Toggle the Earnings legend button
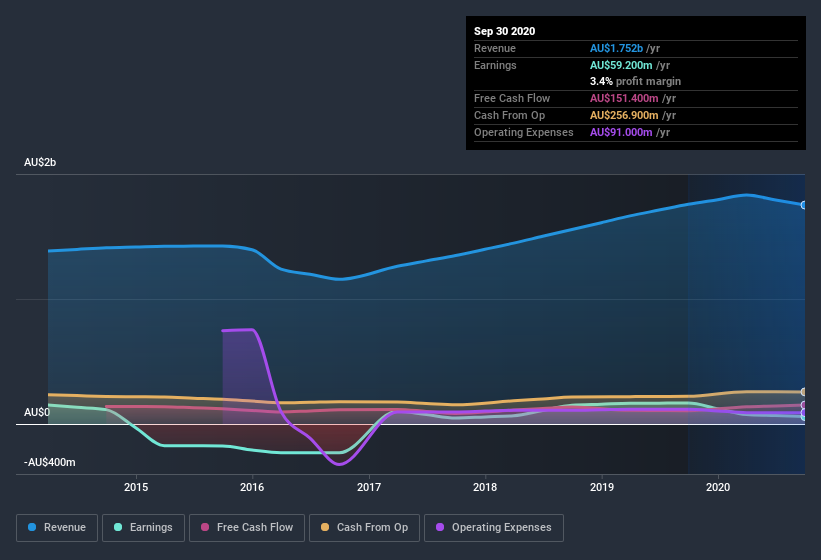This screenshot has height=560, width=821. 143,528
